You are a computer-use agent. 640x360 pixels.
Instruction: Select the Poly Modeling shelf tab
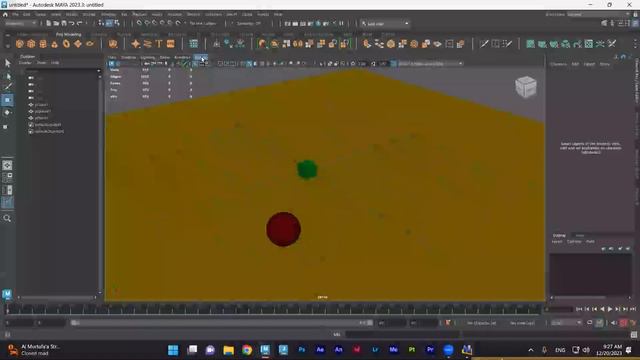coord(69,34)
